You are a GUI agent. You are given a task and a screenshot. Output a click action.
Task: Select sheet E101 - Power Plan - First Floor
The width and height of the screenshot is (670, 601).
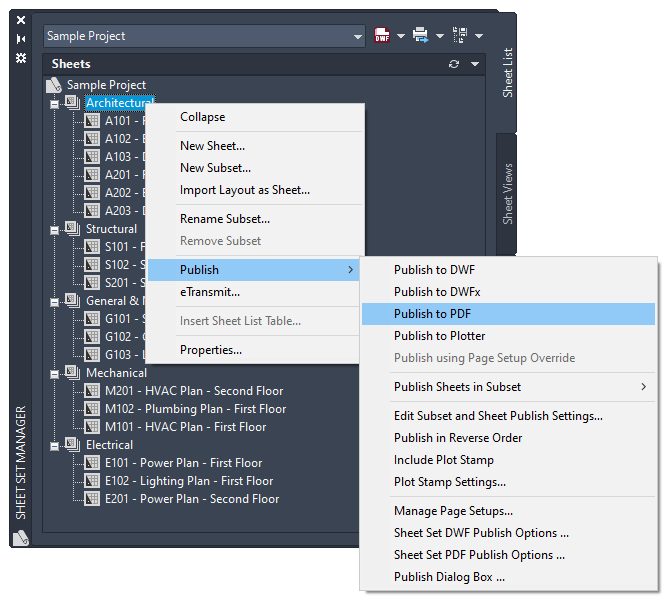[x=183, y=463]
